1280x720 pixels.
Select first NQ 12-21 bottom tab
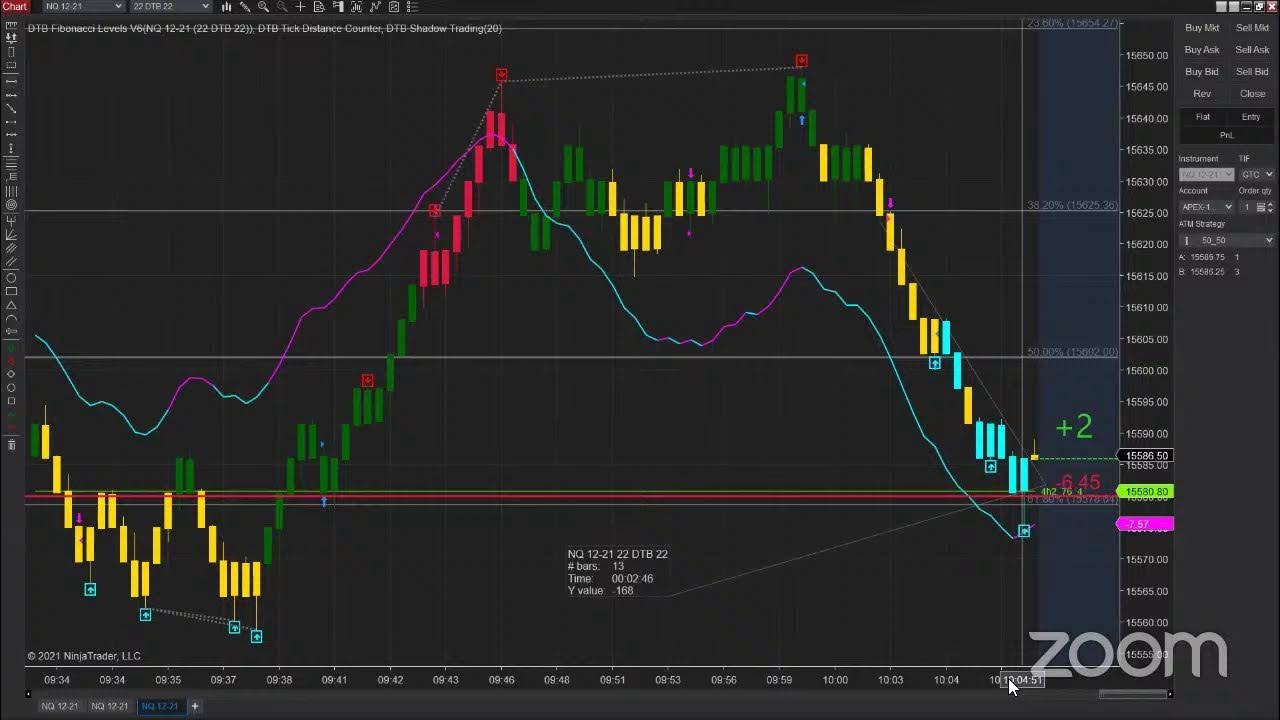(59, 706)
